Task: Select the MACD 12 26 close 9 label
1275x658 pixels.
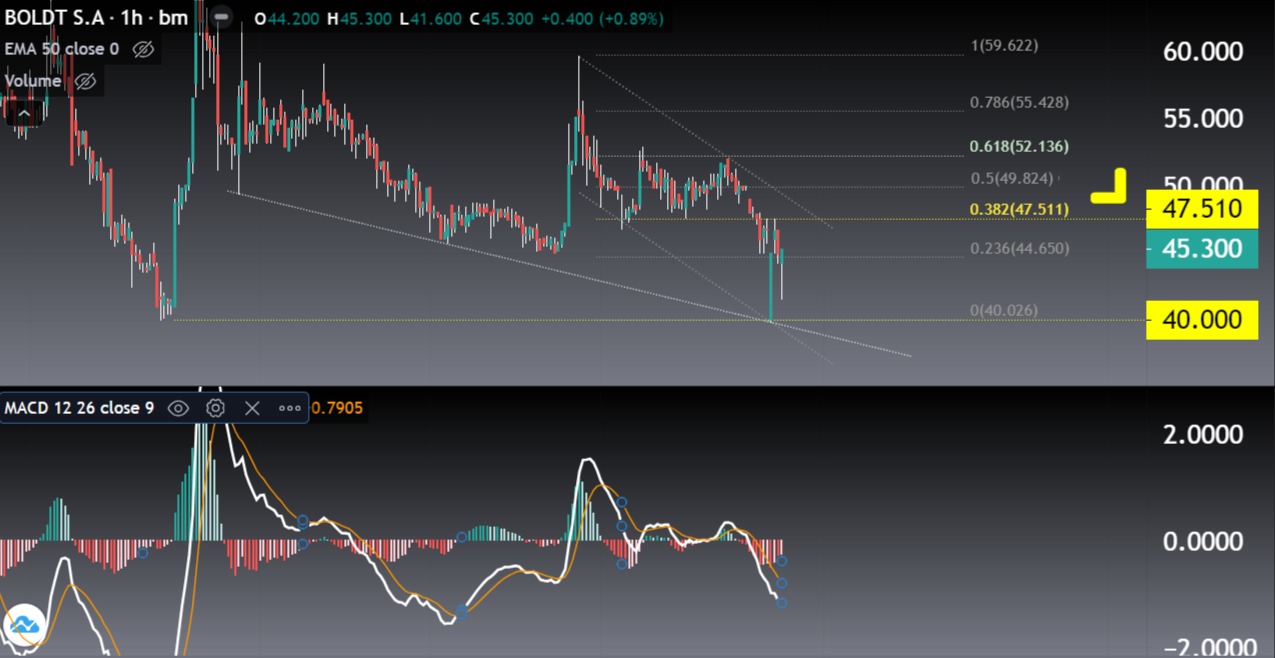Action: tap(79, 408)
